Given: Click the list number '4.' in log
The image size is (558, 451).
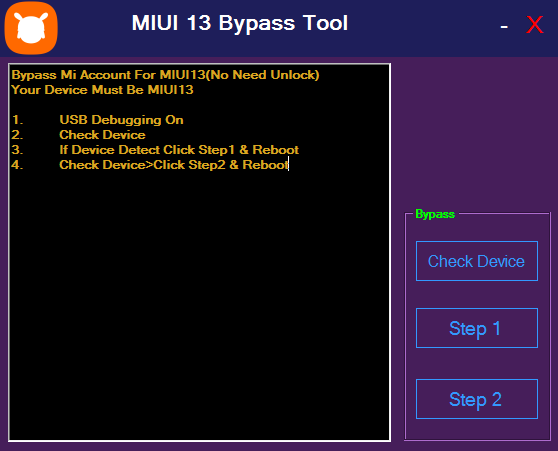Looking at the screenshot, I should pyautogui.click(x=17, y=165).
